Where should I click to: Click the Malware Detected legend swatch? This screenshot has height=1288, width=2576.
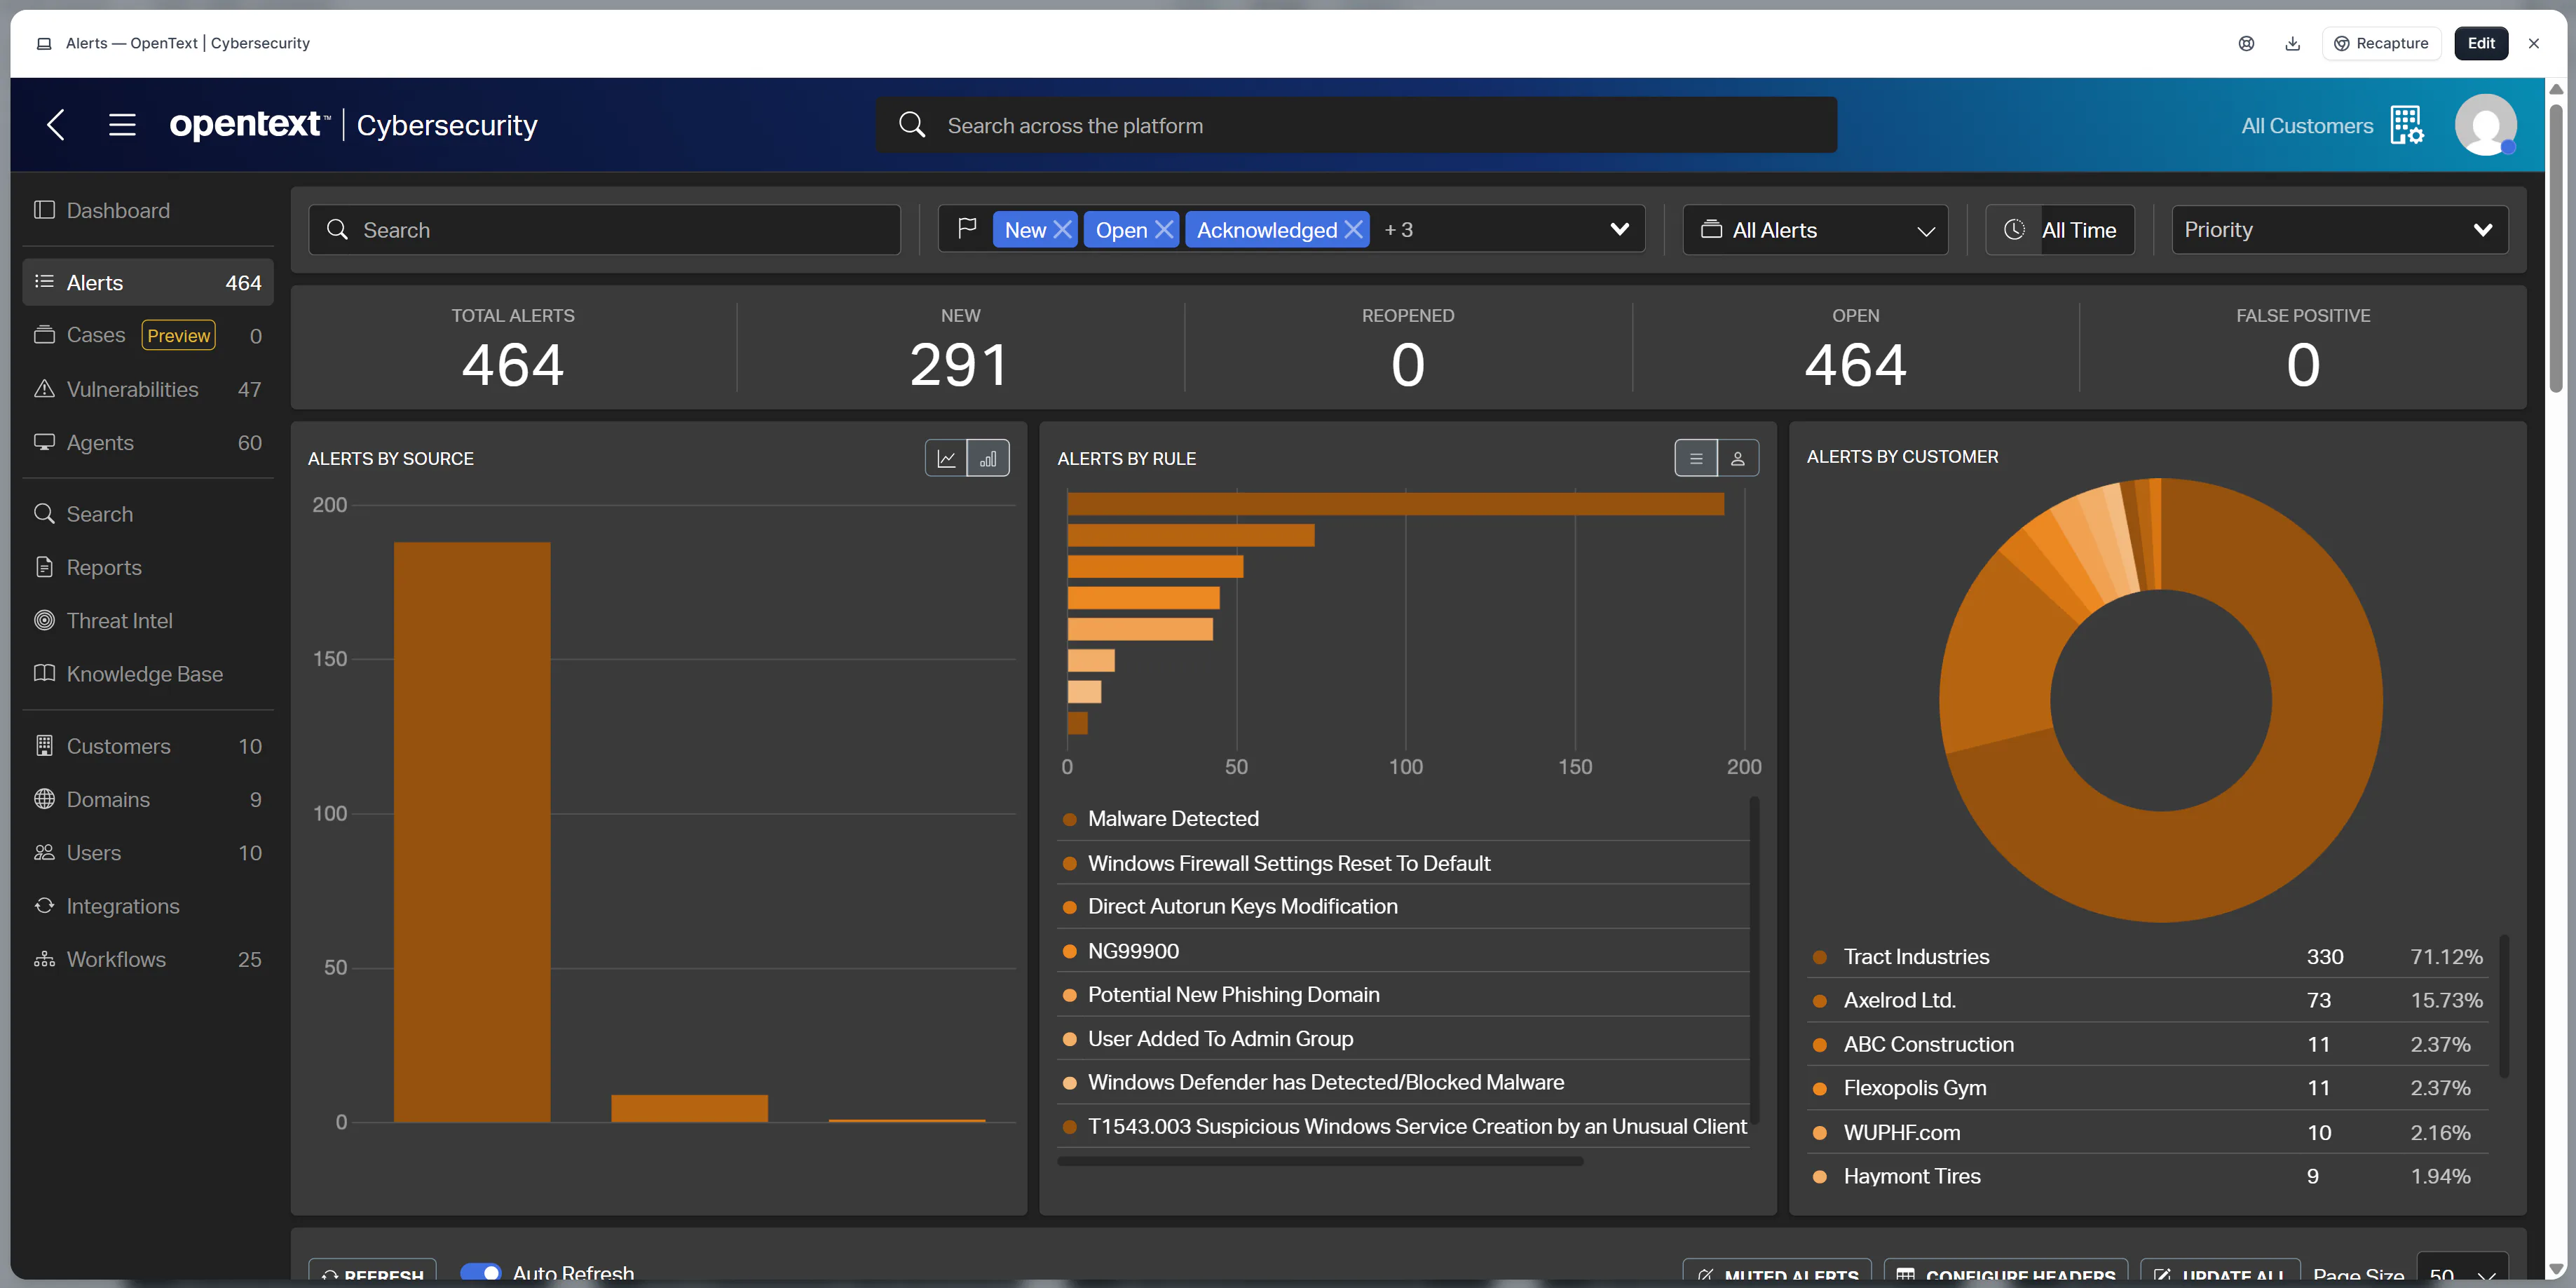tap(1069, 819)
